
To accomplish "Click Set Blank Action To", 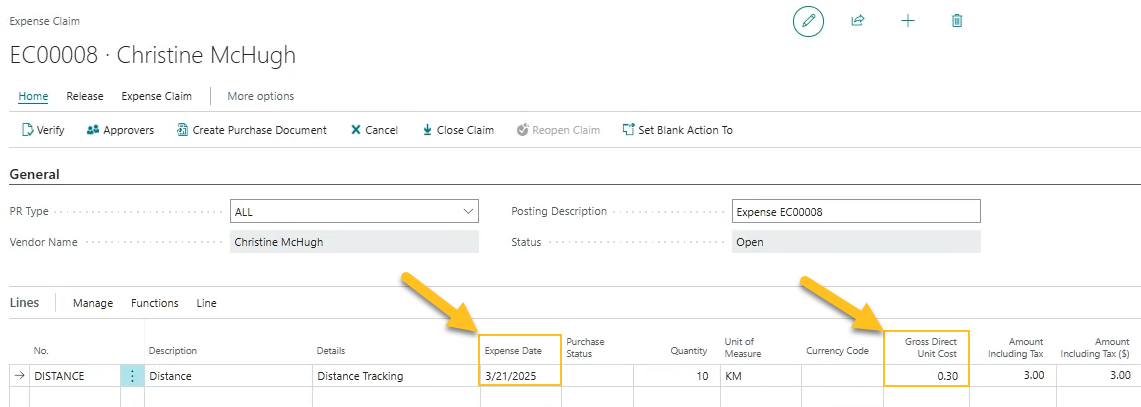I will coord(677,130).
